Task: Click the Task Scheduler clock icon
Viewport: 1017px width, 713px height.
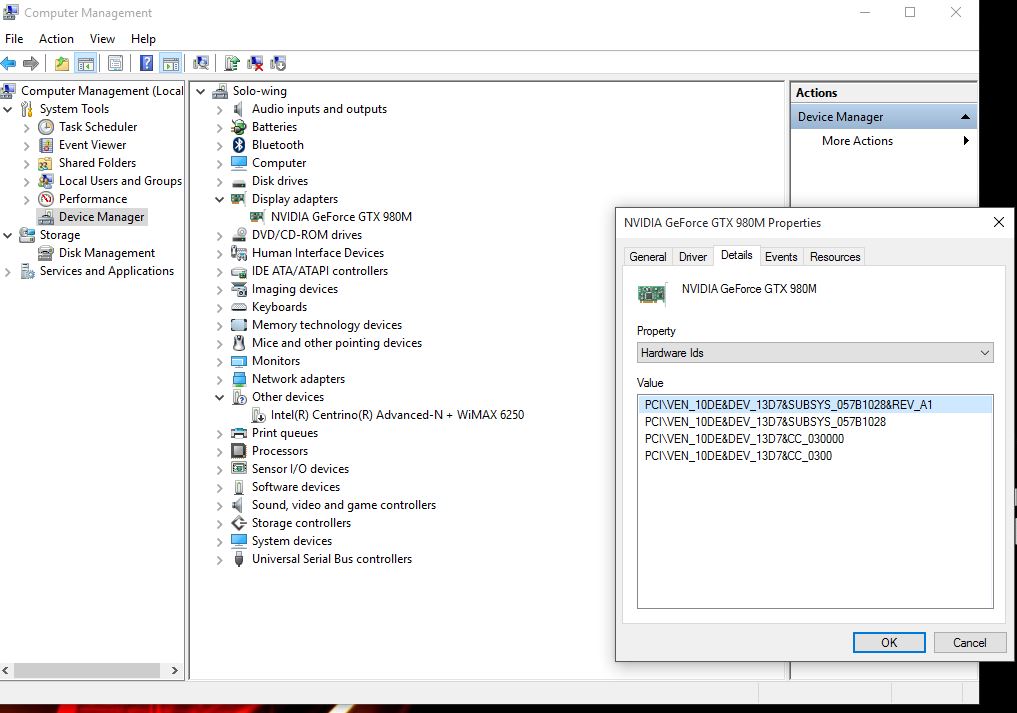Action: 45,127
